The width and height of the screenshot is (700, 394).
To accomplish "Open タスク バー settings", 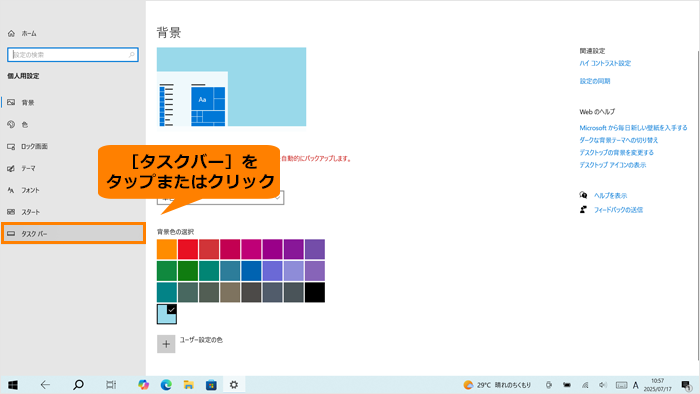I will pyautogui.click(x=74, y=233).
